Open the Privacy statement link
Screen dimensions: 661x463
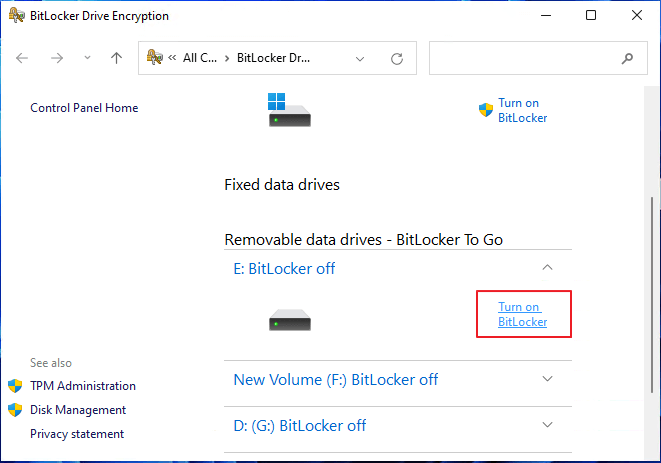(77, 434)
